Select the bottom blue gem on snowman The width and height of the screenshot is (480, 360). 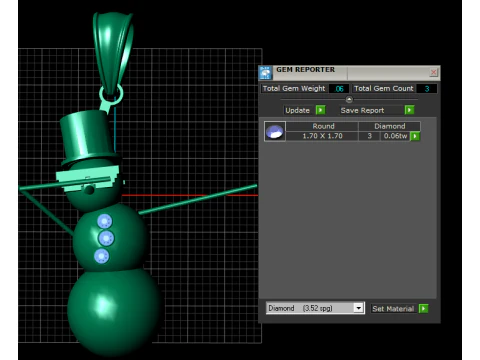coord(102,256)
